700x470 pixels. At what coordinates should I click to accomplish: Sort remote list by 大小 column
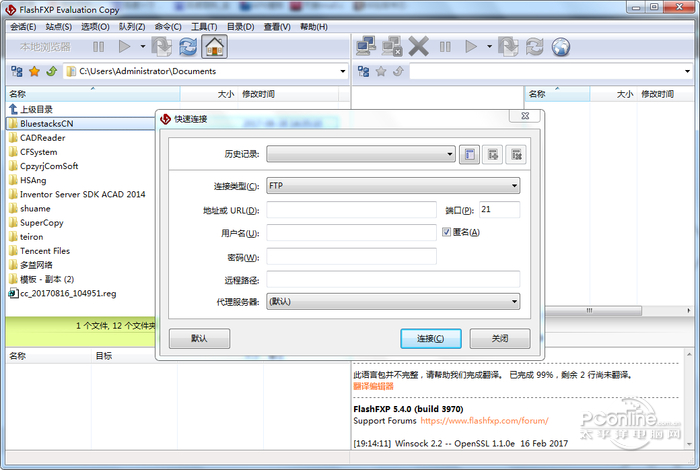pyautogui.click(x=614, y=94)
